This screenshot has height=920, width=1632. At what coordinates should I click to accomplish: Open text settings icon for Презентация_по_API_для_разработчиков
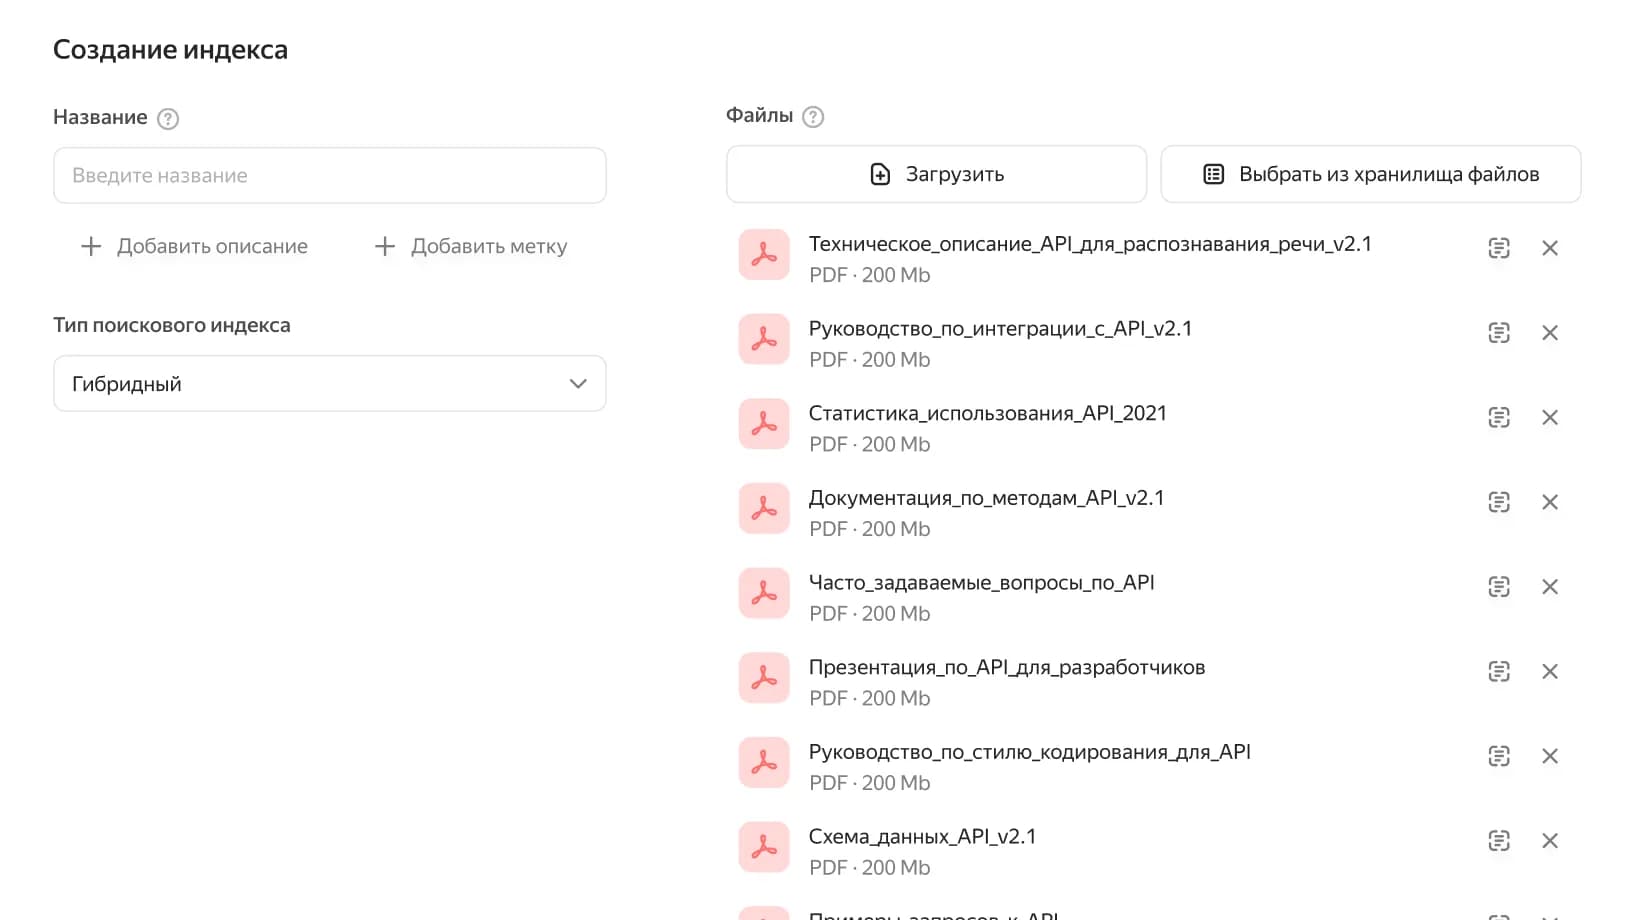pos(1499,671)
